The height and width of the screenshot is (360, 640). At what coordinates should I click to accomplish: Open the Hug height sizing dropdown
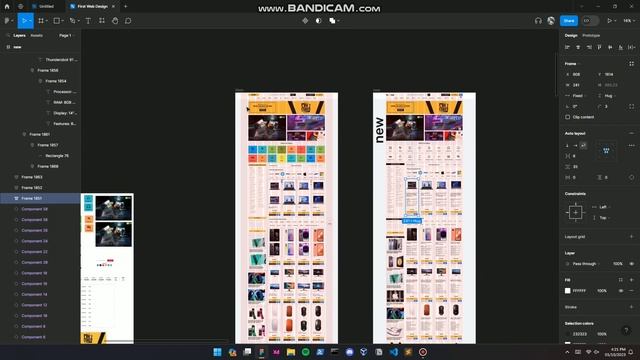click(x=607, y=96)
